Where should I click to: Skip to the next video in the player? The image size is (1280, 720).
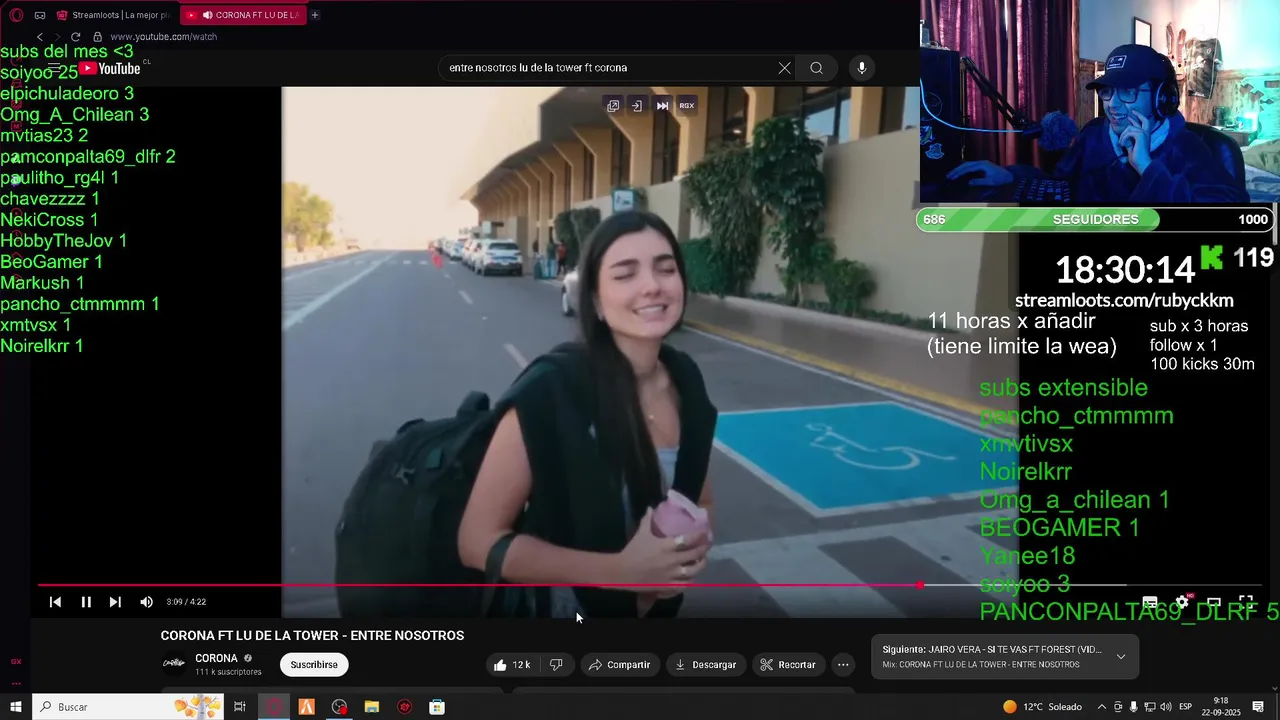pyautogui.click(x=115, y=602)
